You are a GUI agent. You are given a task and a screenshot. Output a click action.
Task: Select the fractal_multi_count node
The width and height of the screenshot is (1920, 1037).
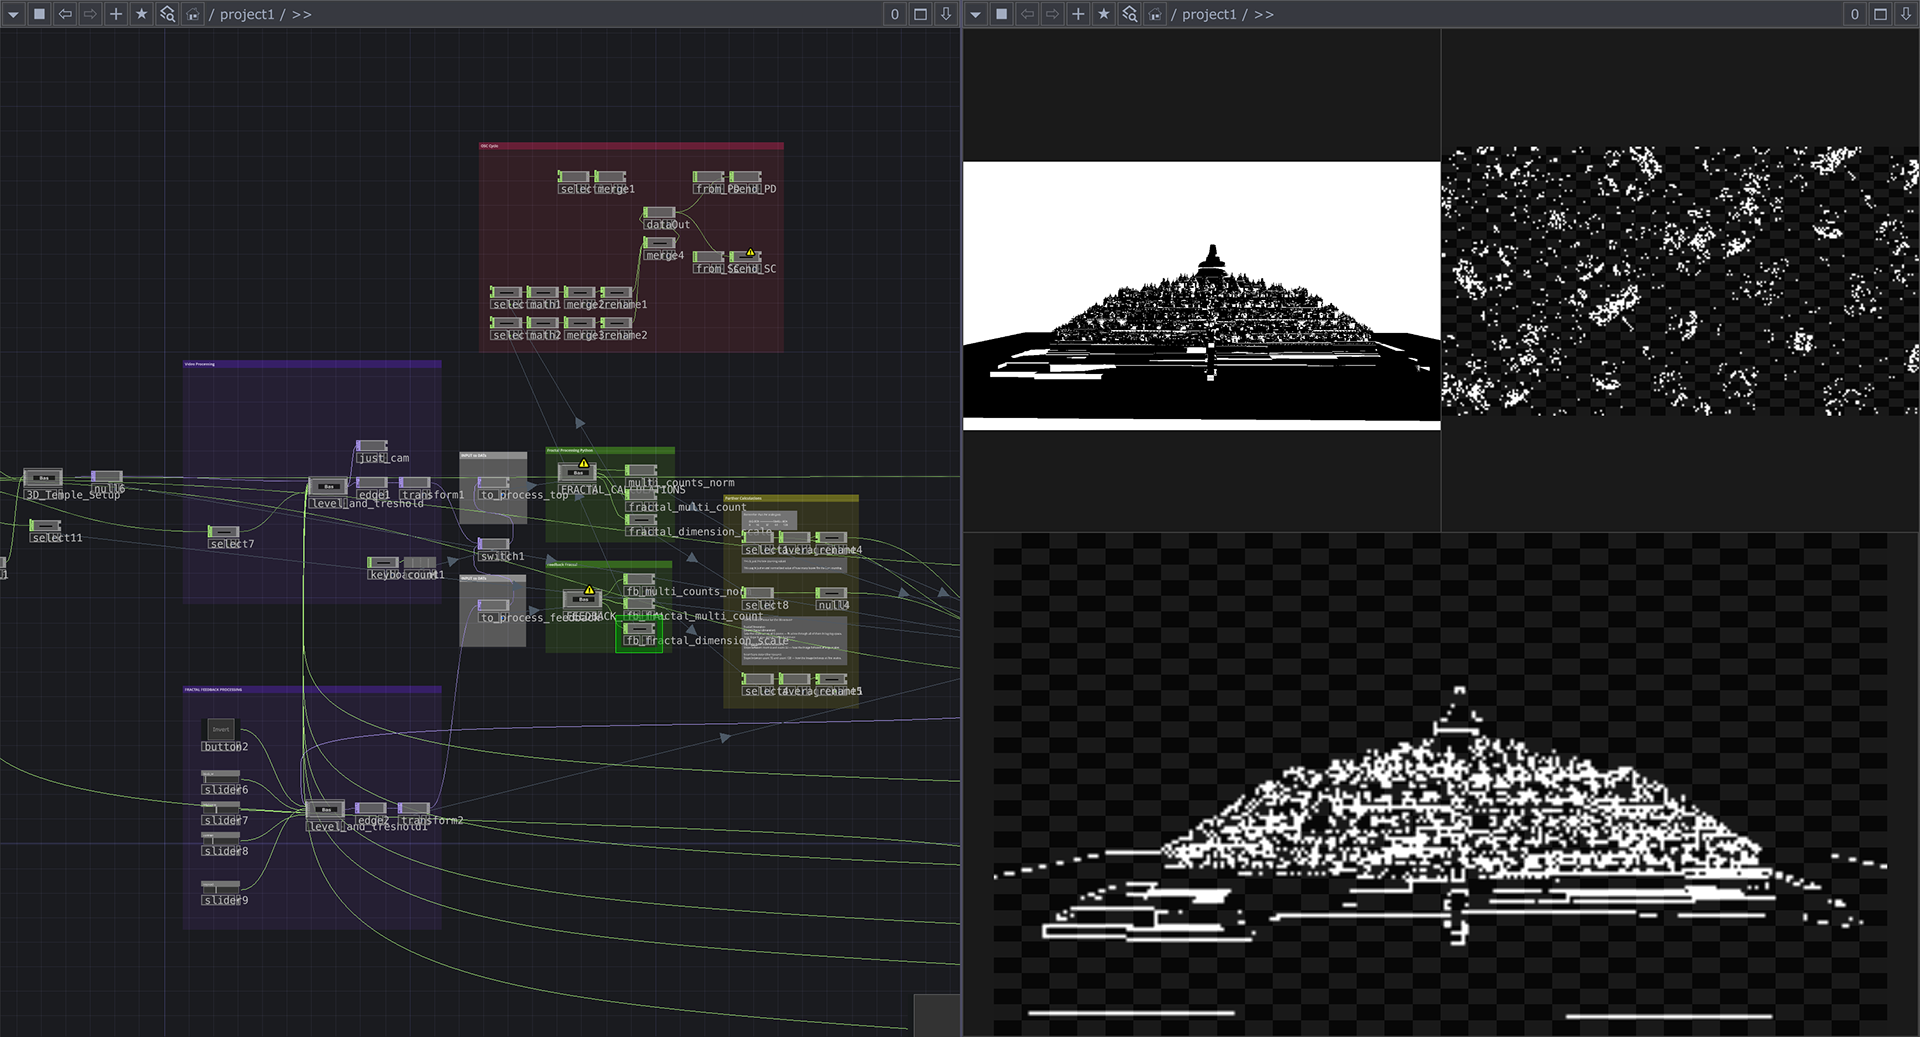click(x=641, y=495)
